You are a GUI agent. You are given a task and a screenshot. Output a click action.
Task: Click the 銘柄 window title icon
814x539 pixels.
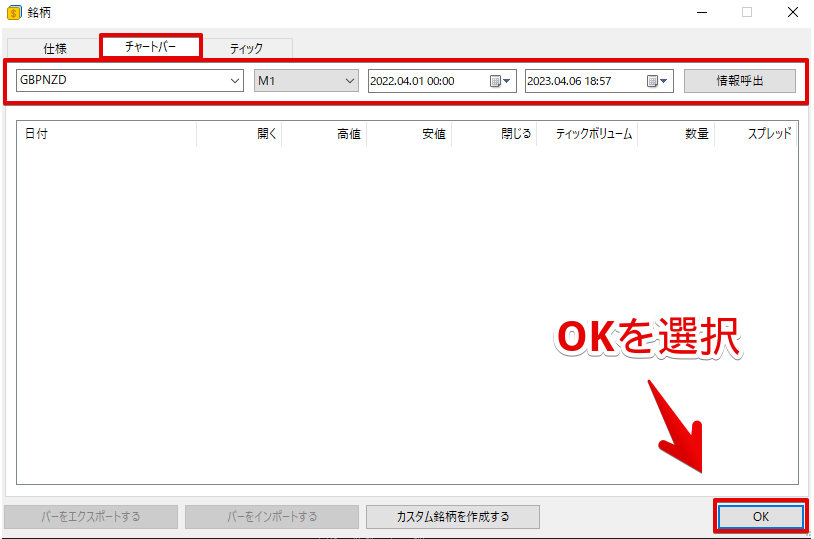(x=15, y=13)
